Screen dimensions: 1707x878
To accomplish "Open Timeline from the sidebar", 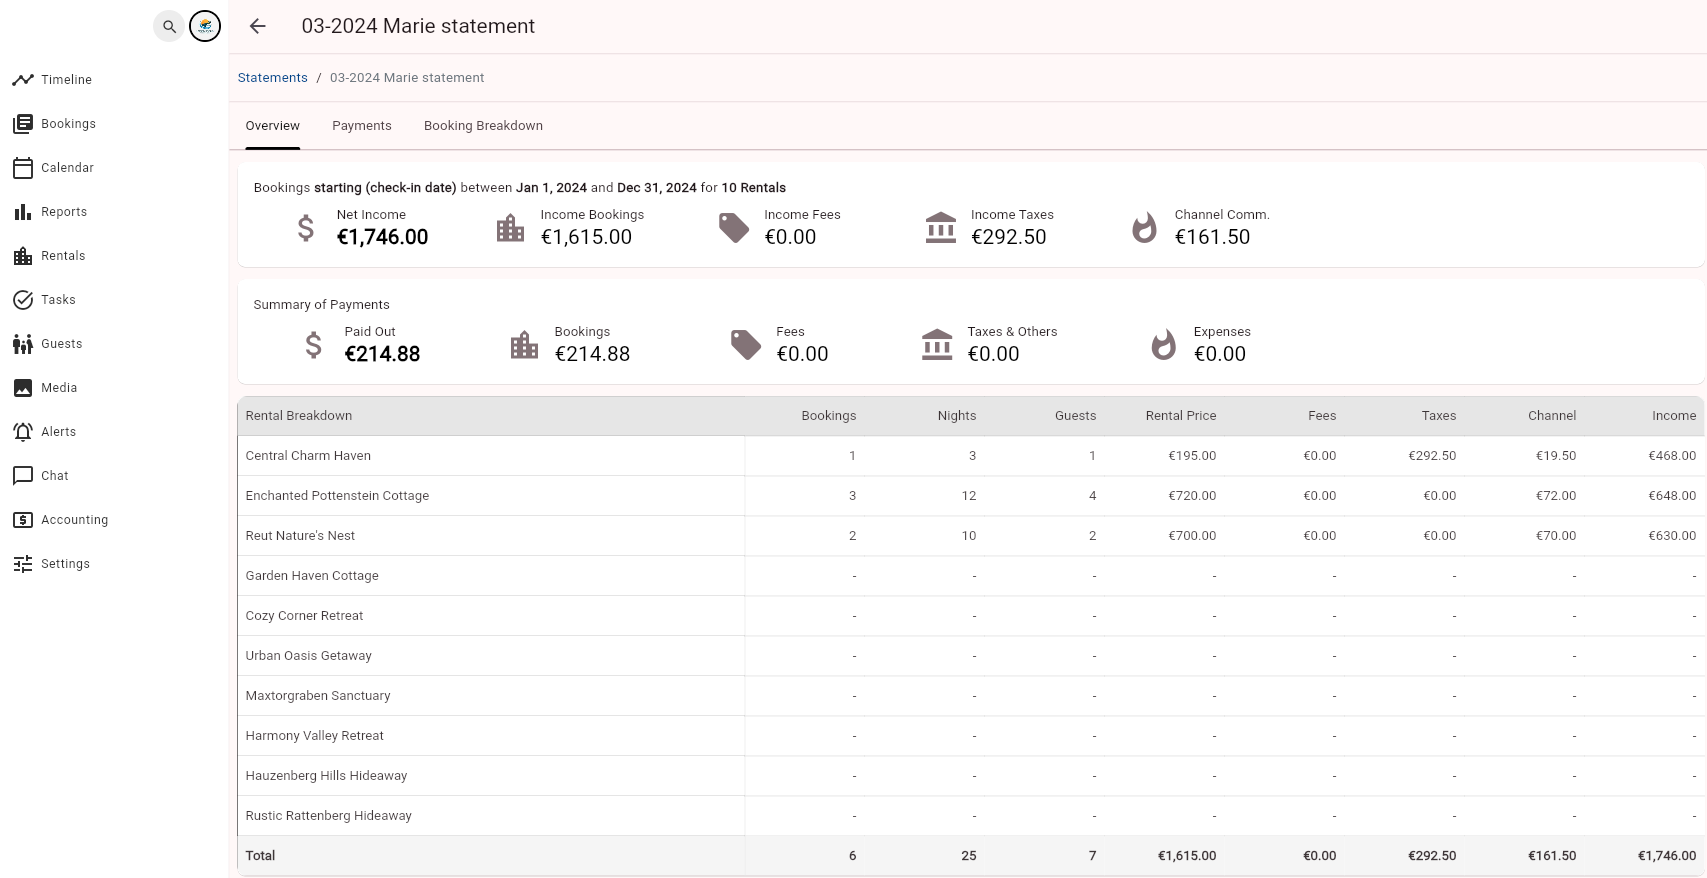I will (x=66, y=80).
